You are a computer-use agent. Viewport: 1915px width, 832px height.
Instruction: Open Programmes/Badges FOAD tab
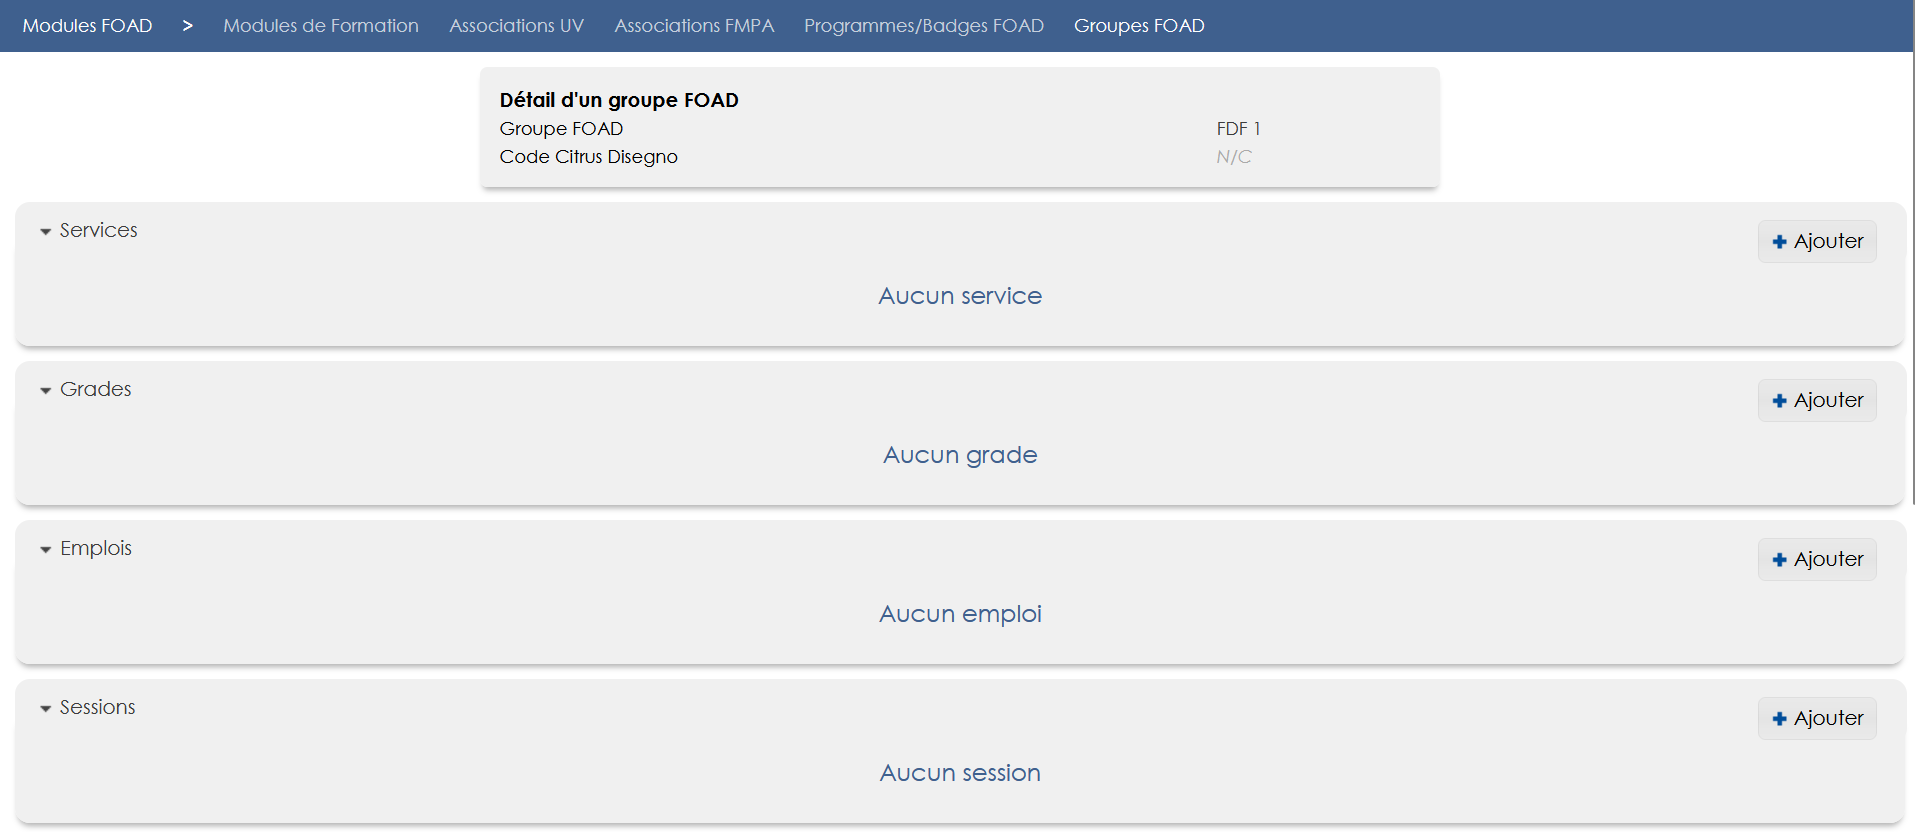[x=923, y=26]
